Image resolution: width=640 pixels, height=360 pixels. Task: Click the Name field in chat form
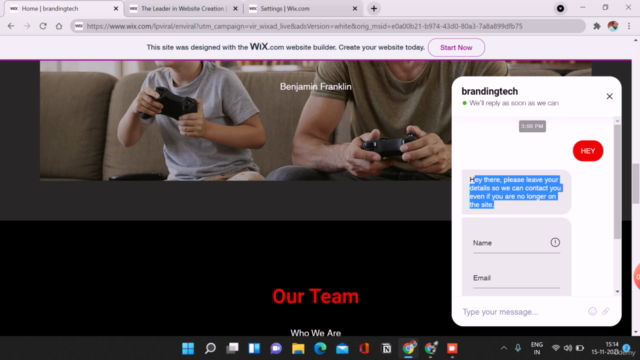point(516,243)
